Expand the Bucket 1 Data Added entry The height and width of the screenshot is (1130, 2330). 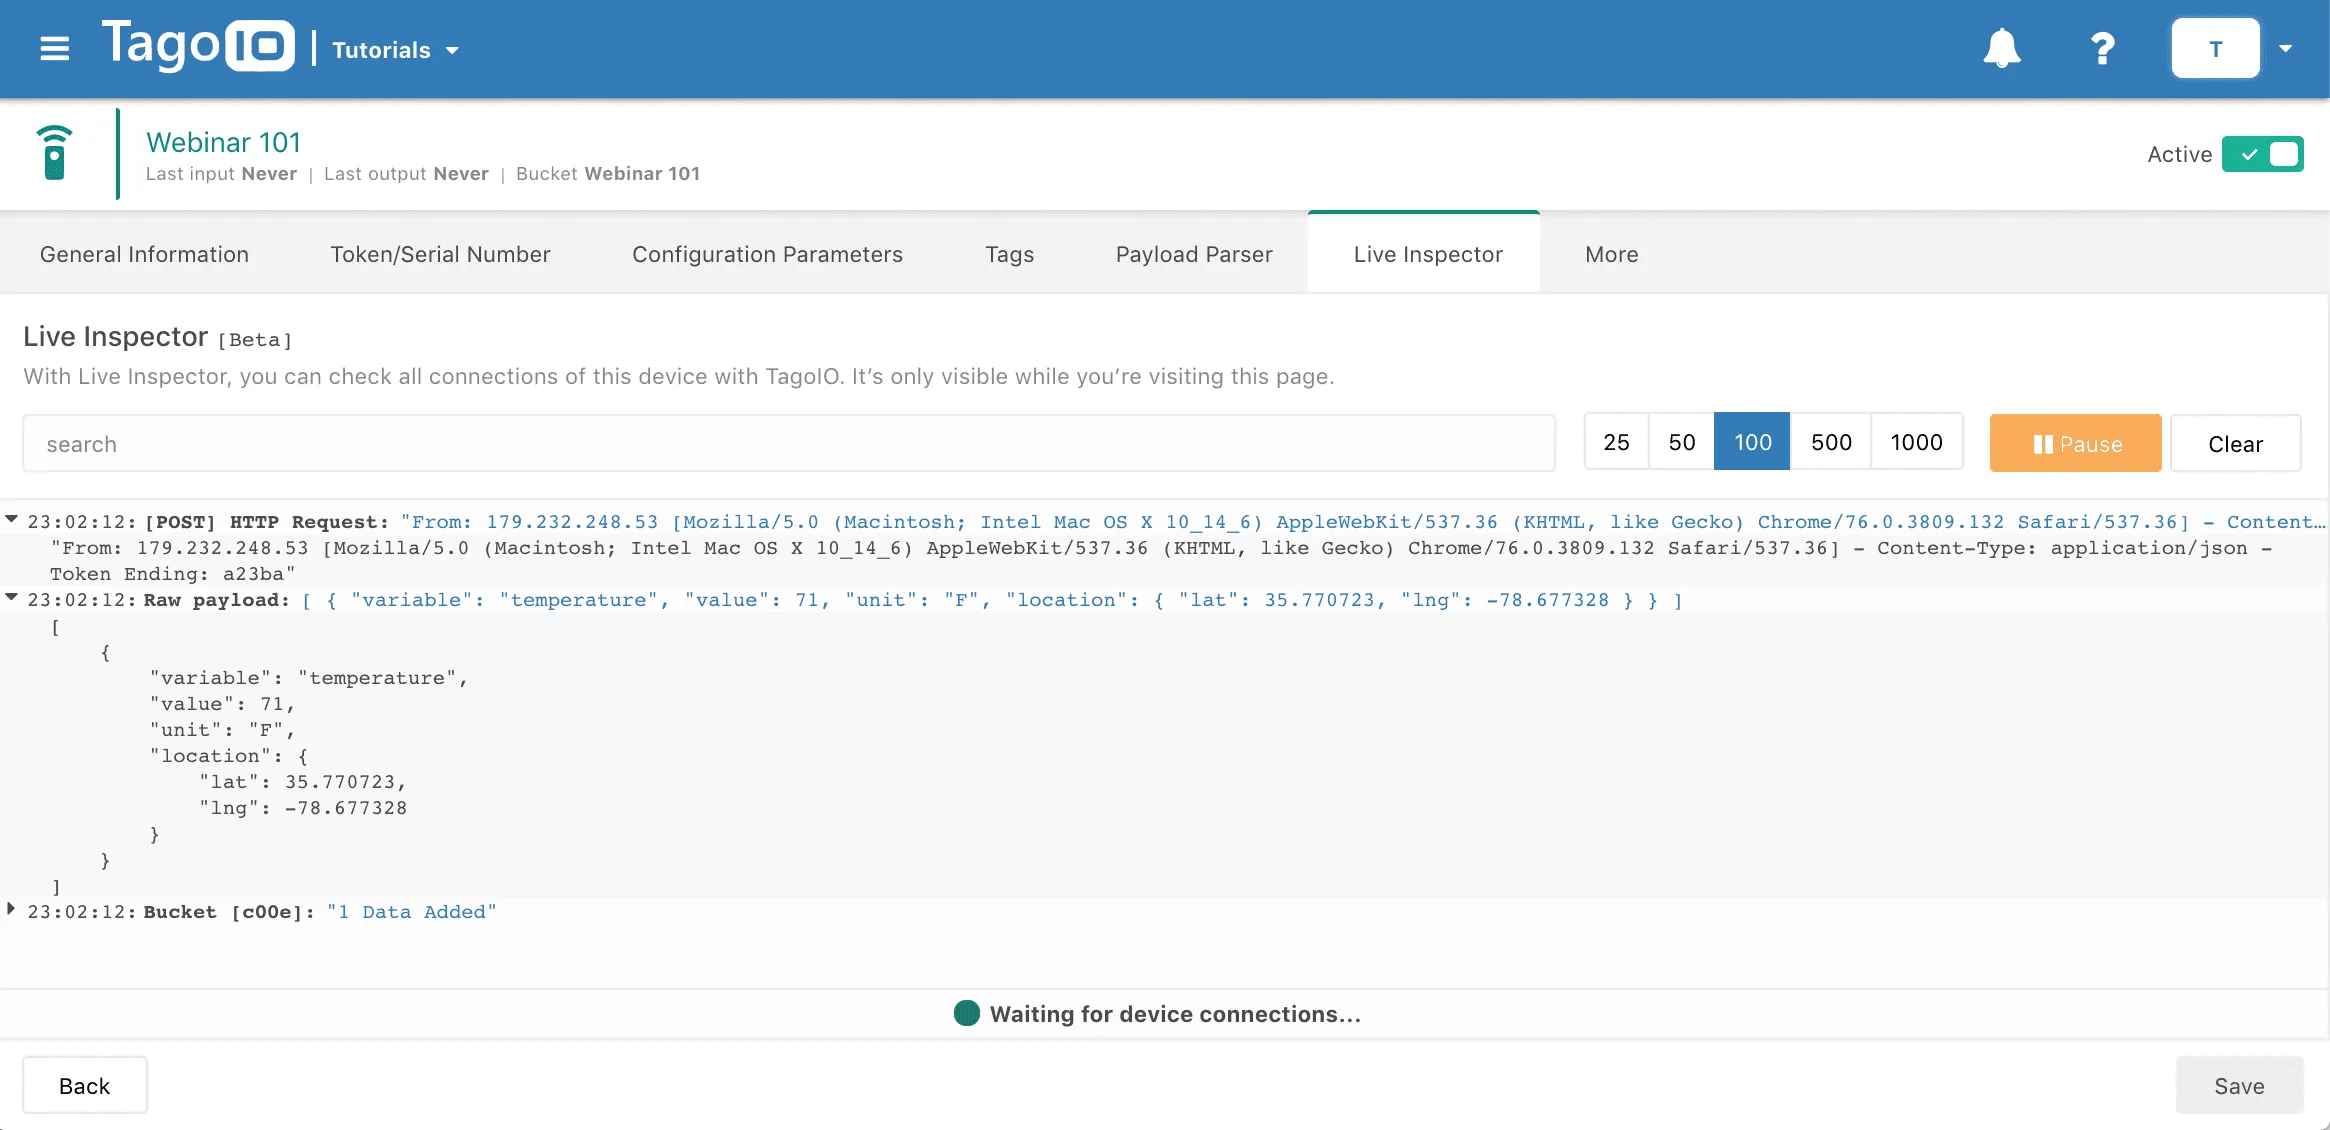11,909
